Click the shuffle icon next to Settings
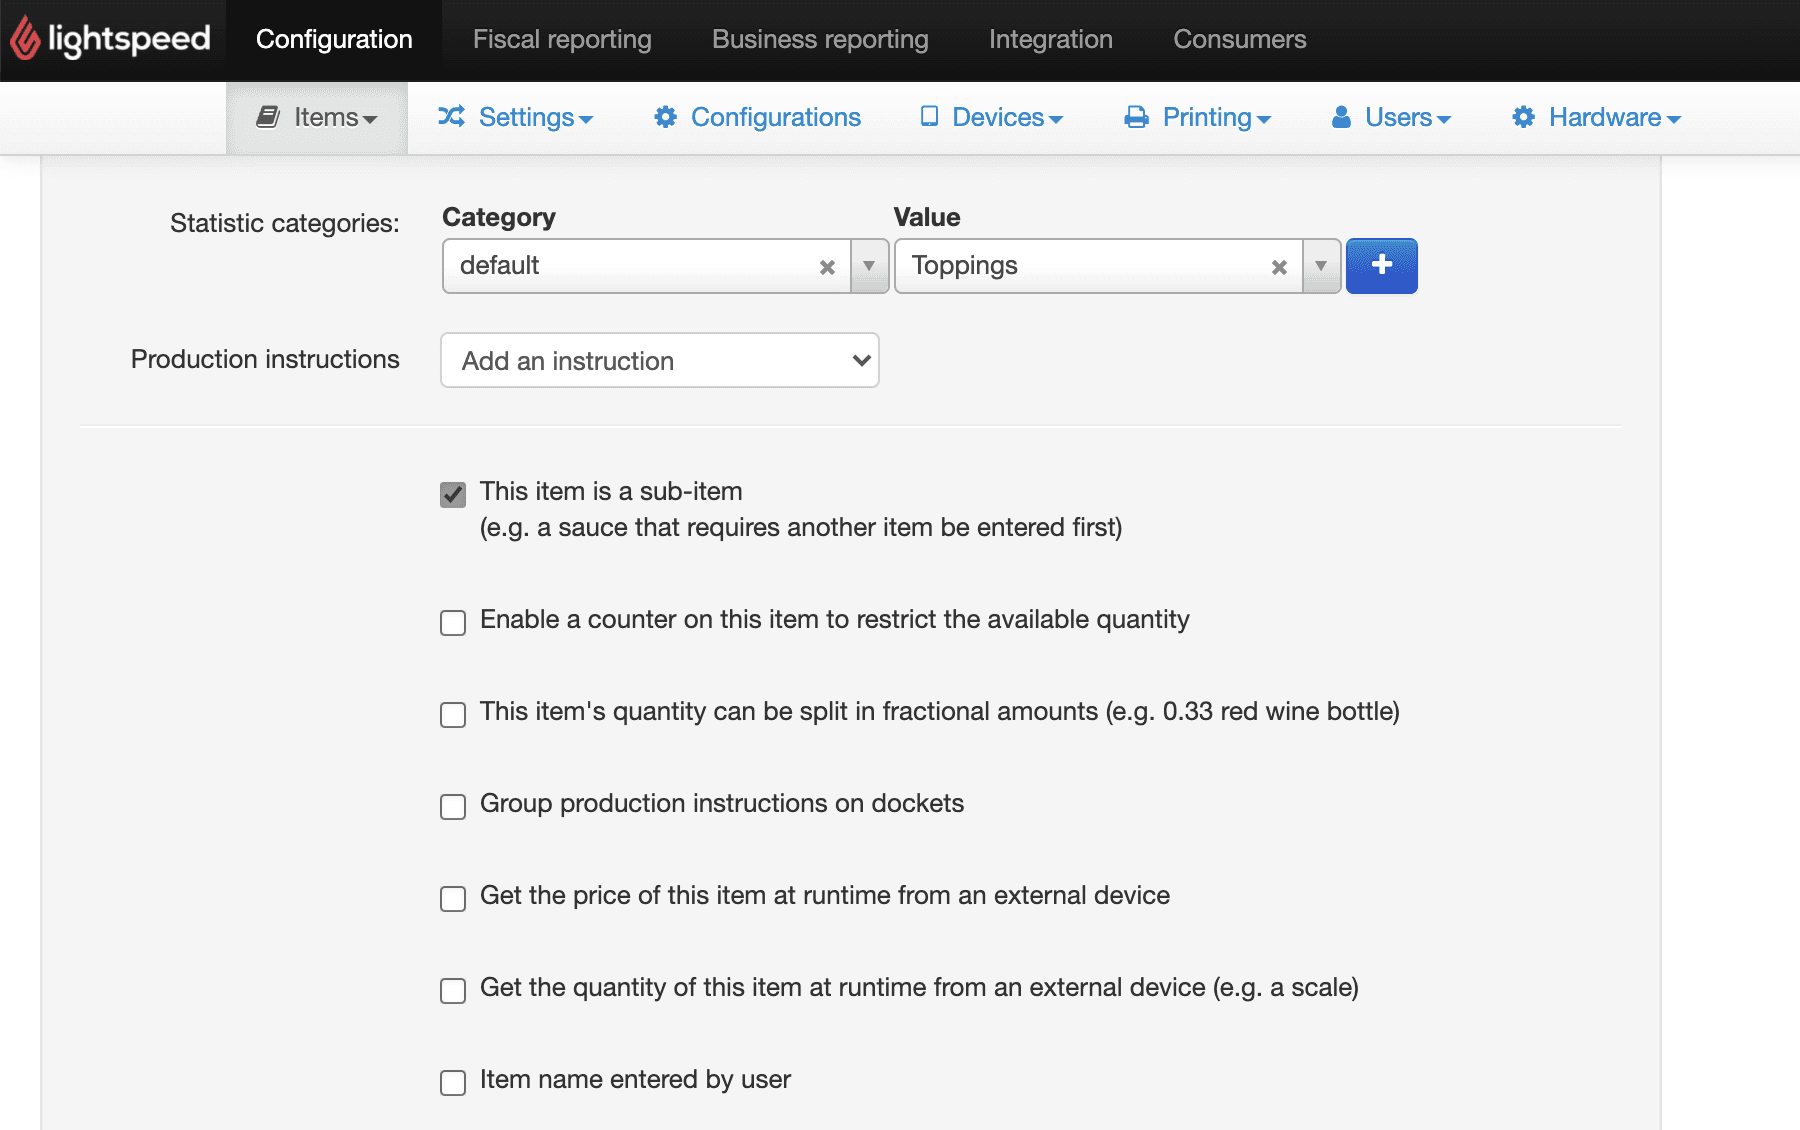This screenshot has width=1800, height=1130. [452, 116]
